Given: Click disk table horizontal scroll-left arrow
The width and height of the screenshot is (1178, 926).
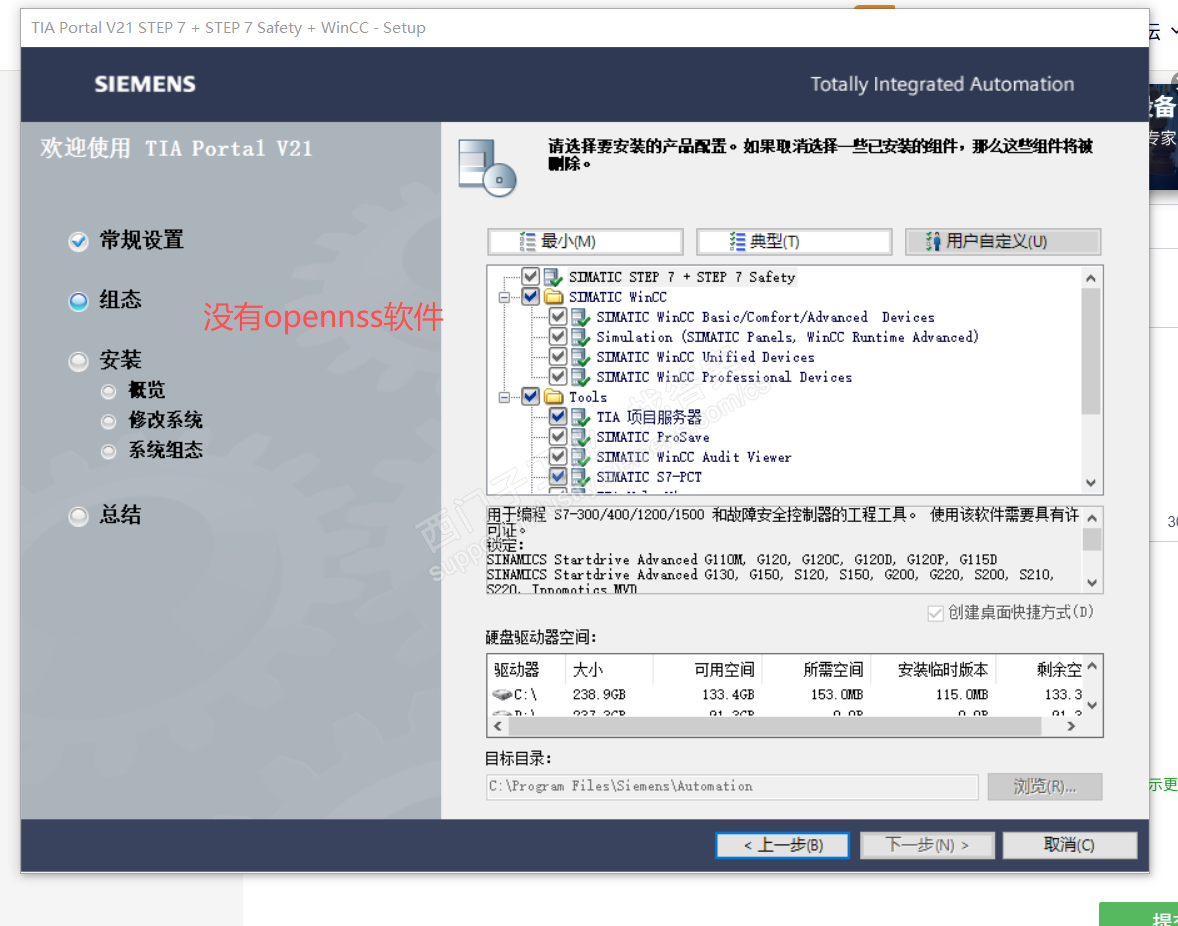Looking at the screenshot, I should [497, 726].
